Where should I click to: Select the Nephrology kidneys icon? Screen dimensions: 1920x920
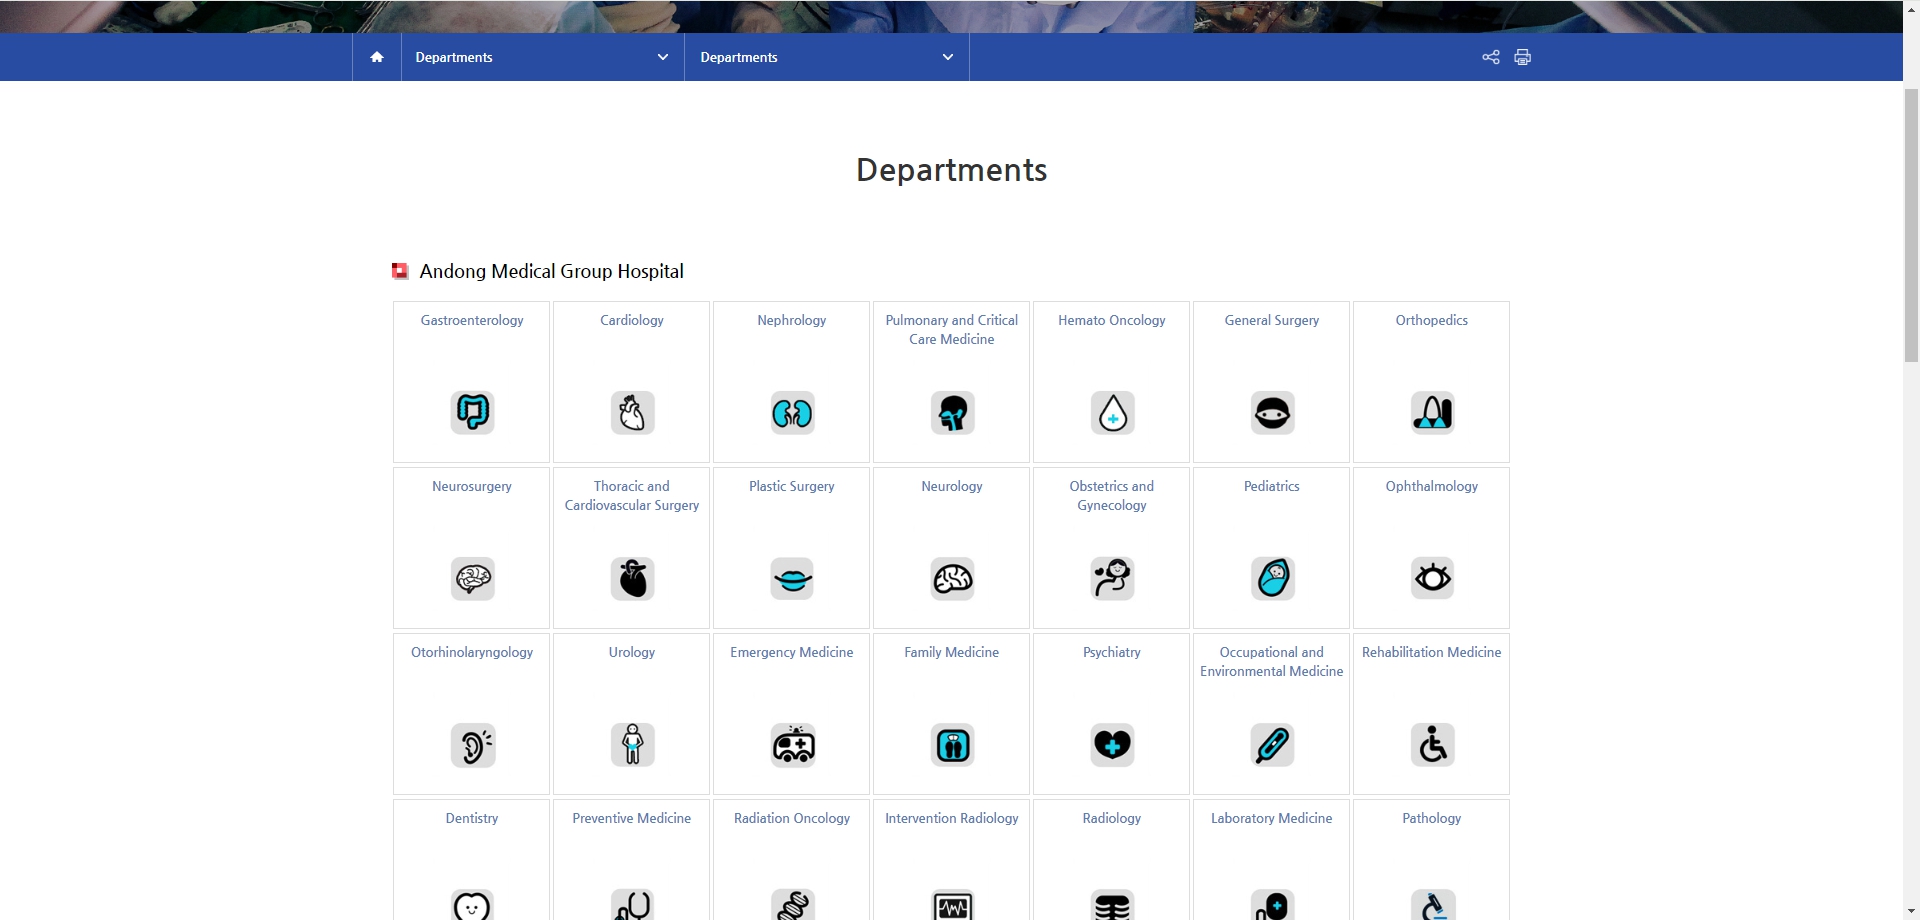792,412
